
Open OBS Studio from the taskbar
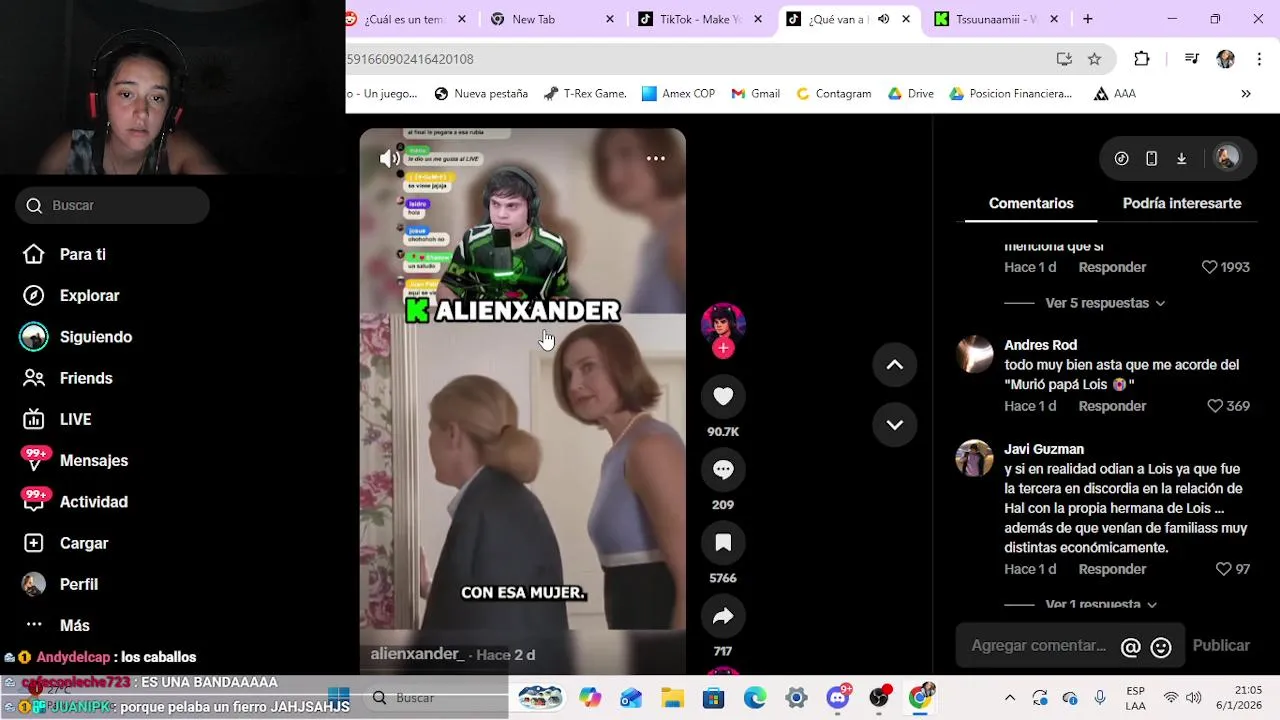pyautogui.click(x=879, y=698)
